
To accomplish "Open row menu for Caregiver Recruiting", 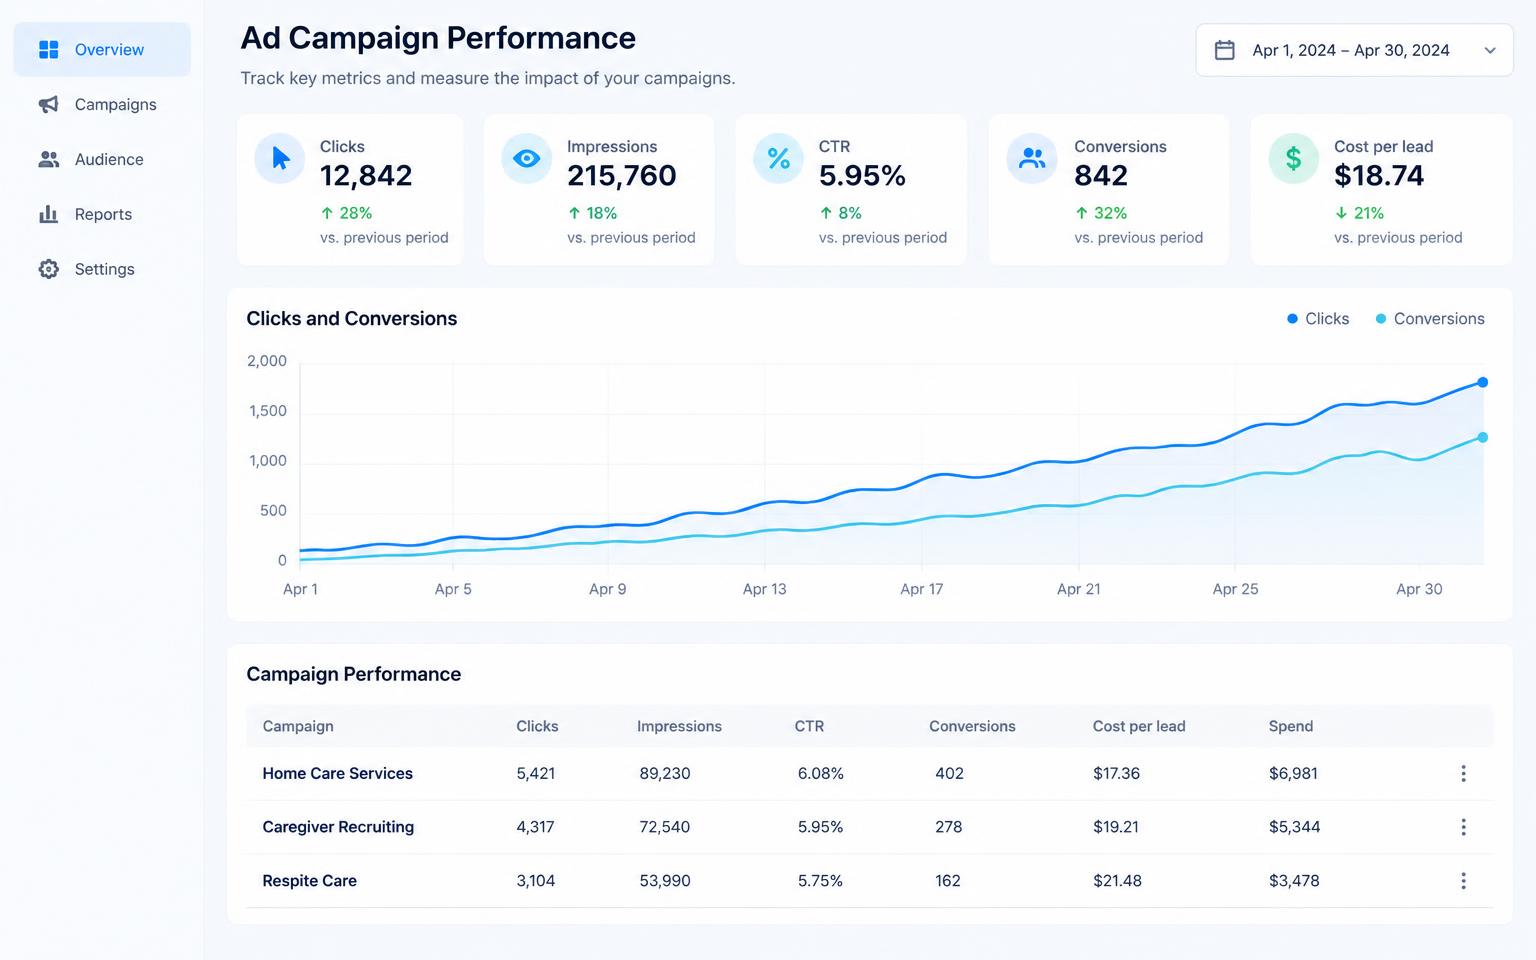I will [1463, 827].
